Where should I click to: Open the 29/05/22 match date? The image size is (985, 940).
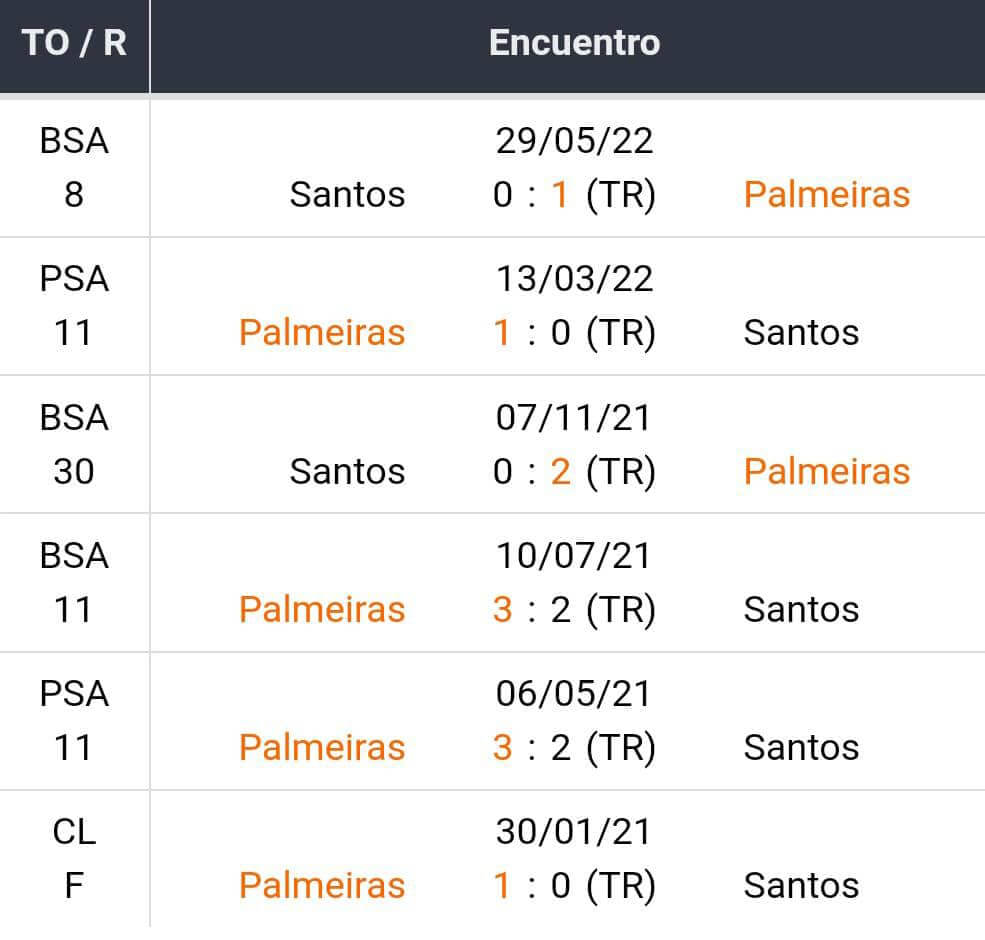click(x=574, y=140)
